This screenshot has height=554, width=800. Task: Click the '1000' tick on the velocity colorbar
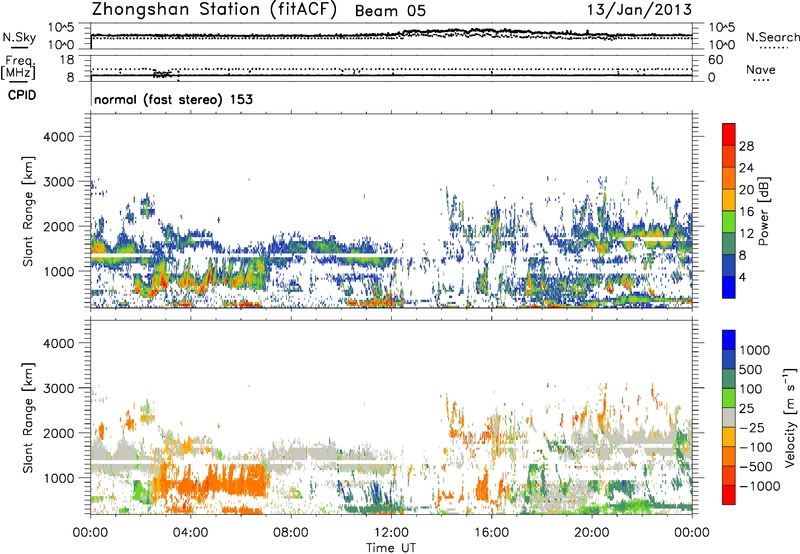coord(754,350)
